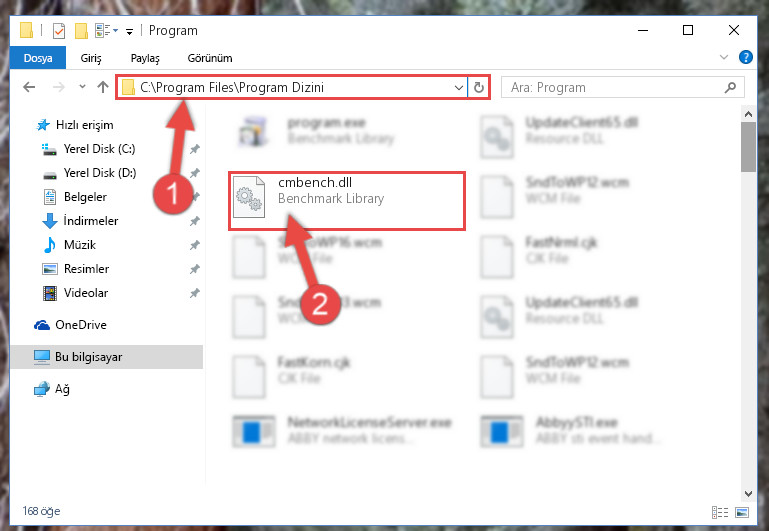Click the Properties icon in quick access toolbar

(x=59, y=31)
